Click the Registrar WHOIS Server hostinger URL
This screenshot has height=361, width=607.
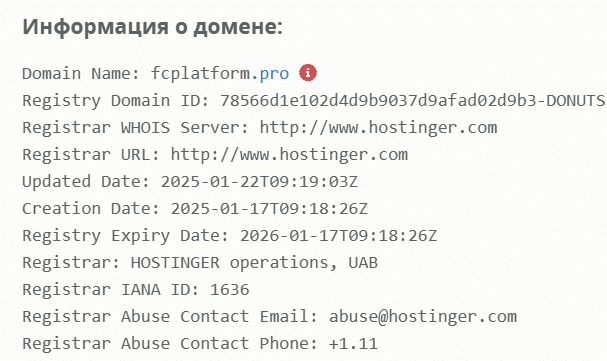tap(378, 128)
